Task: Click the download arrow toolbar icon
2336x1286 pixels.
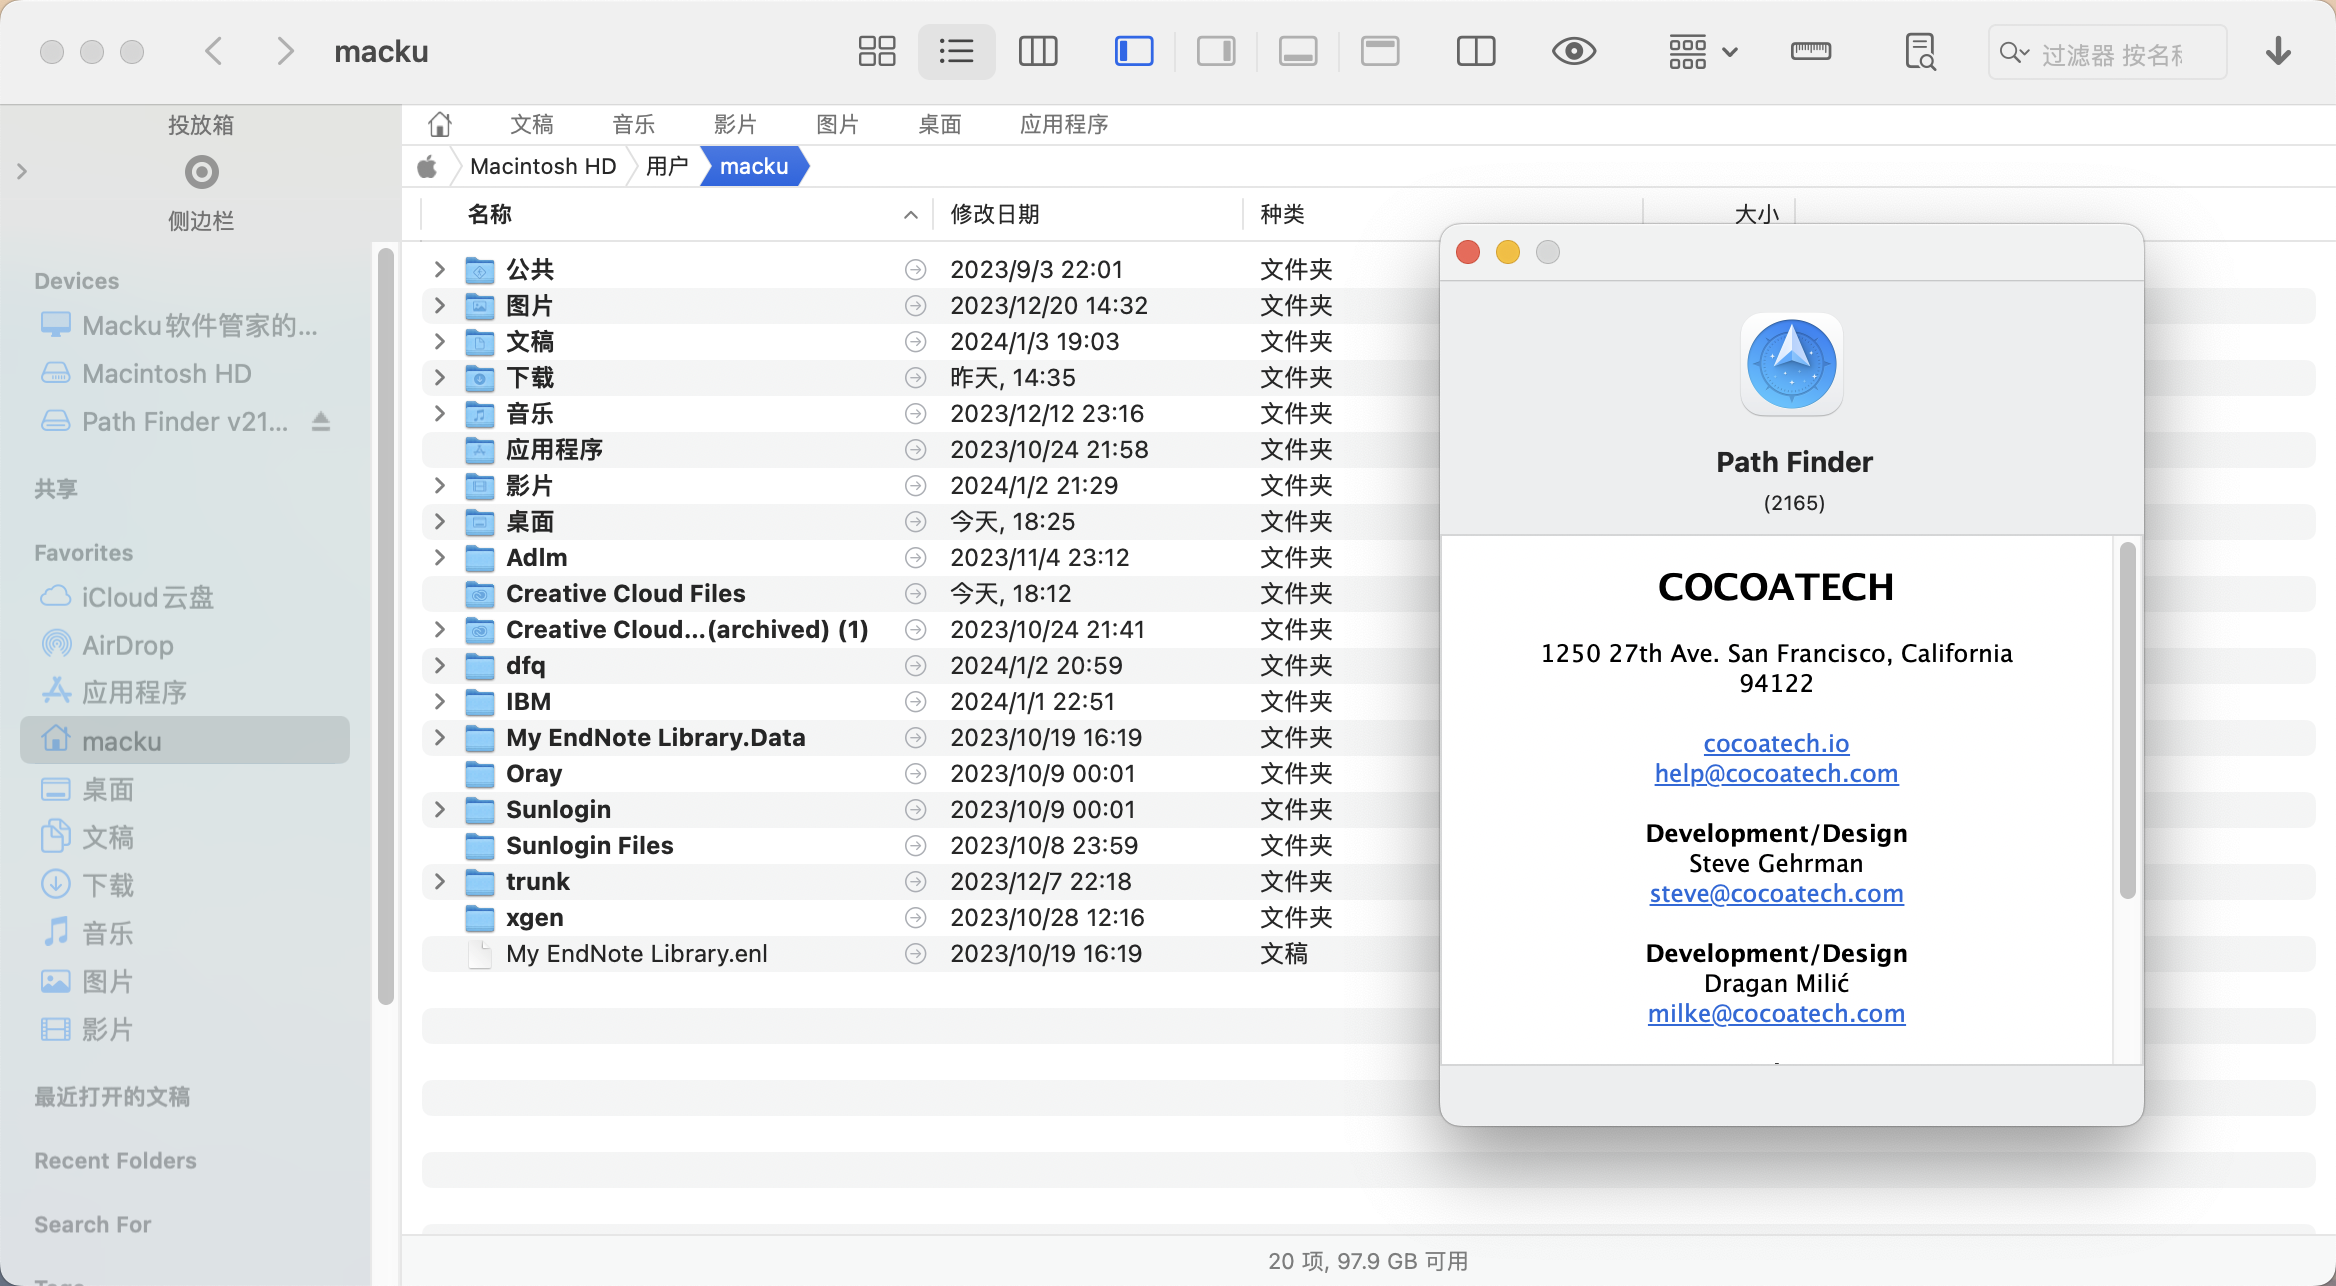Action: click(x=2278, y=51)
